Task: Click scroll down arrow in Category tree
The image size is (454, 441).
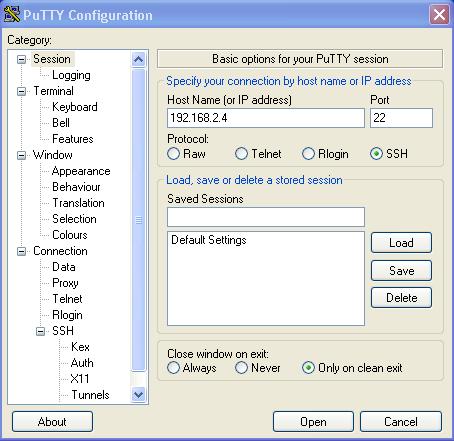Action: coord(138,395)
